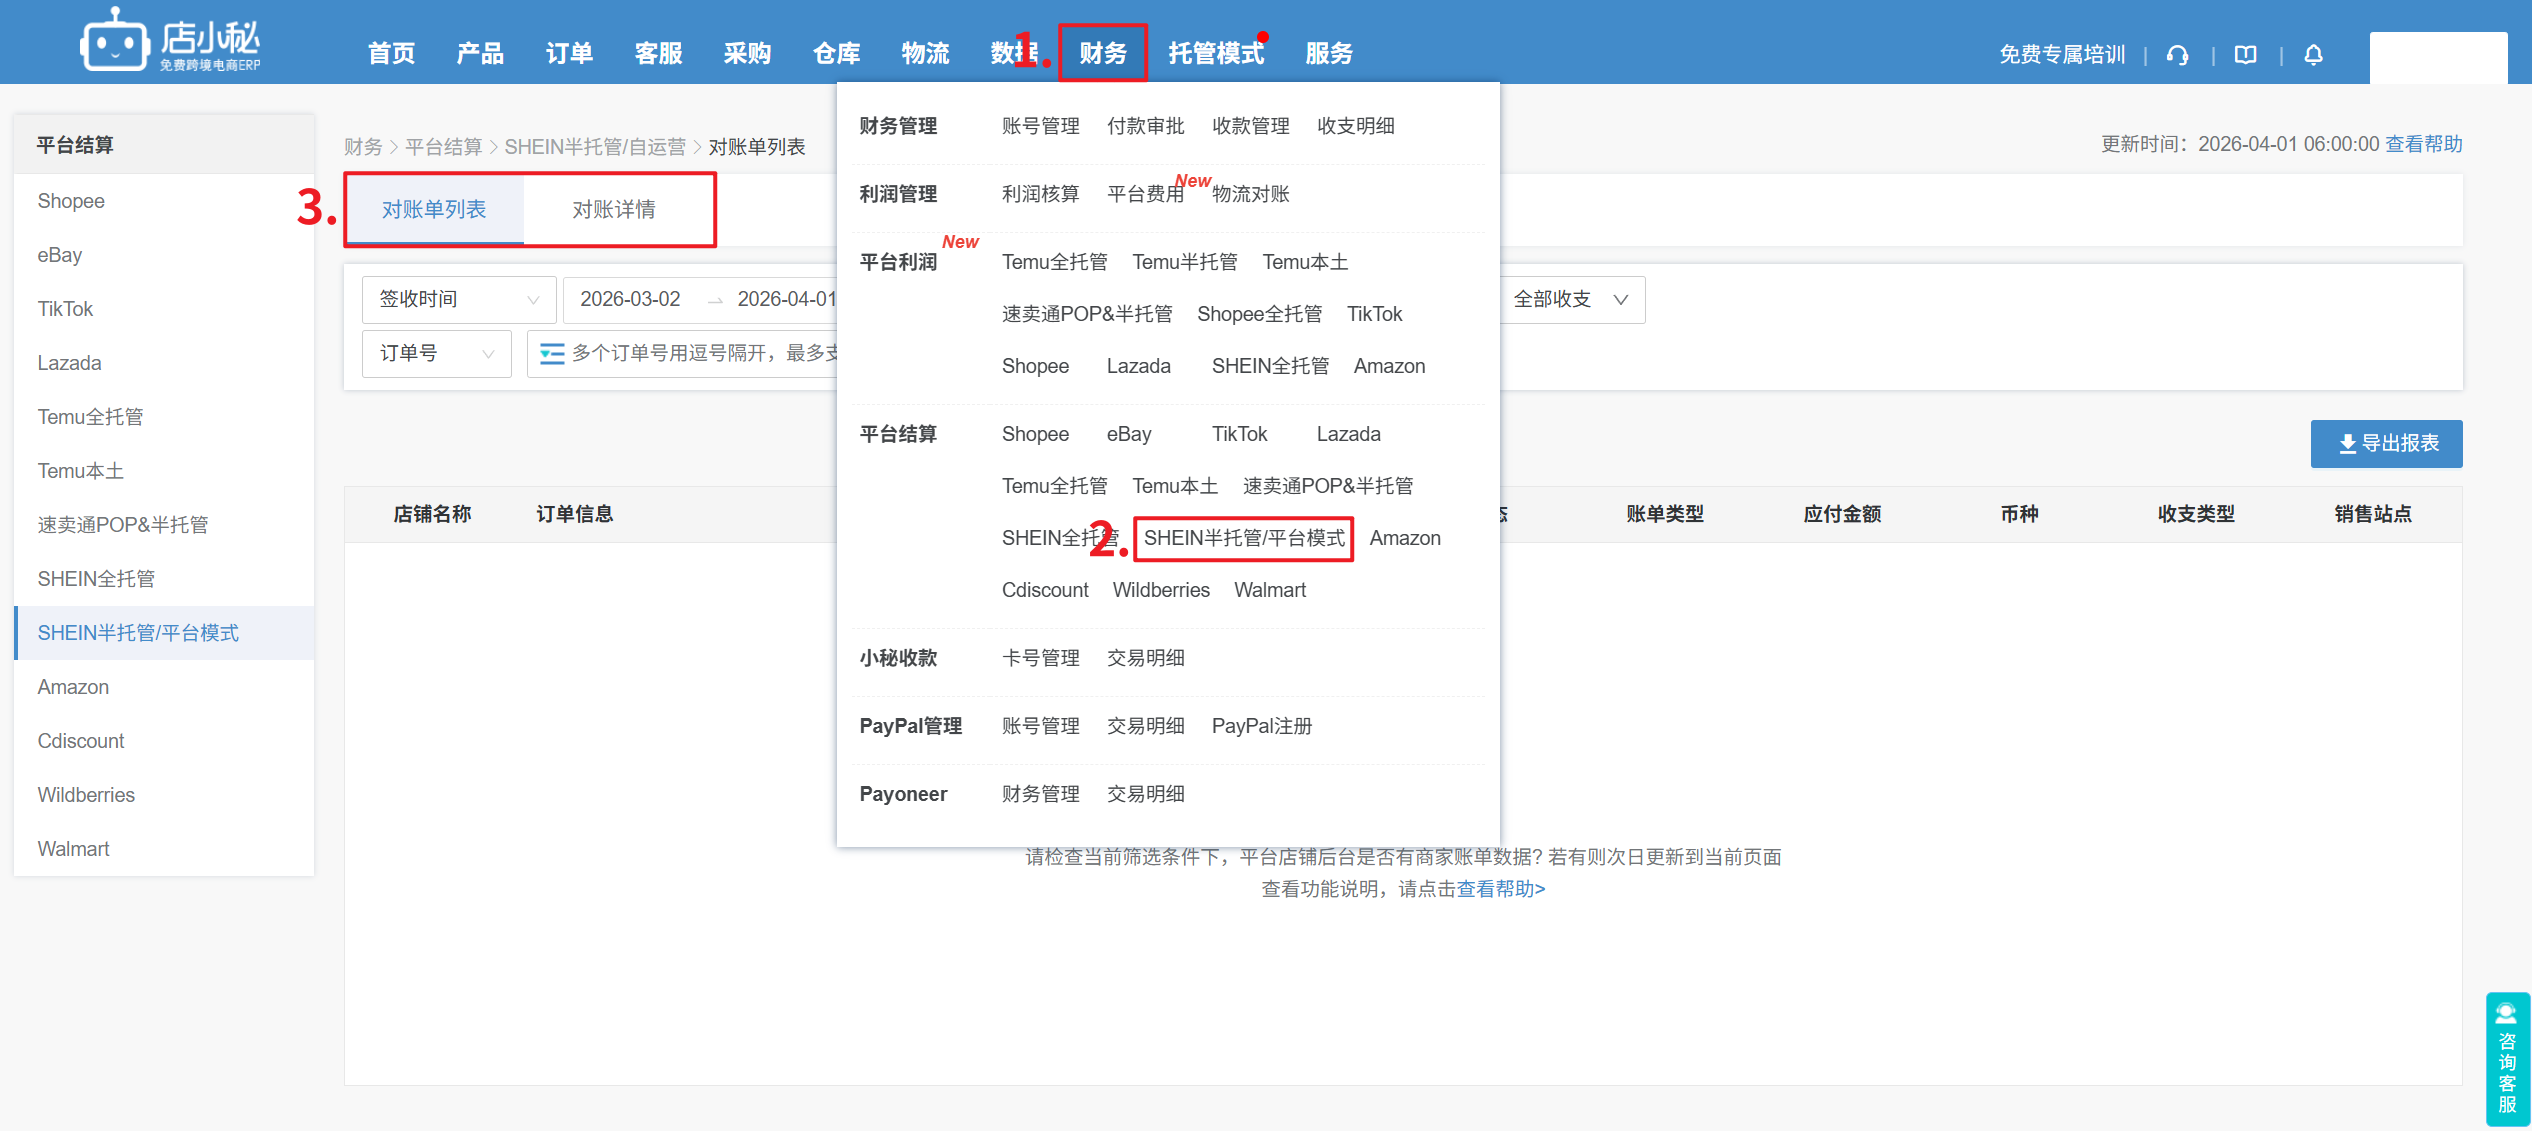Click the 导出报表 download button
2532x1131 pixels.
(x=2386, y=443)
